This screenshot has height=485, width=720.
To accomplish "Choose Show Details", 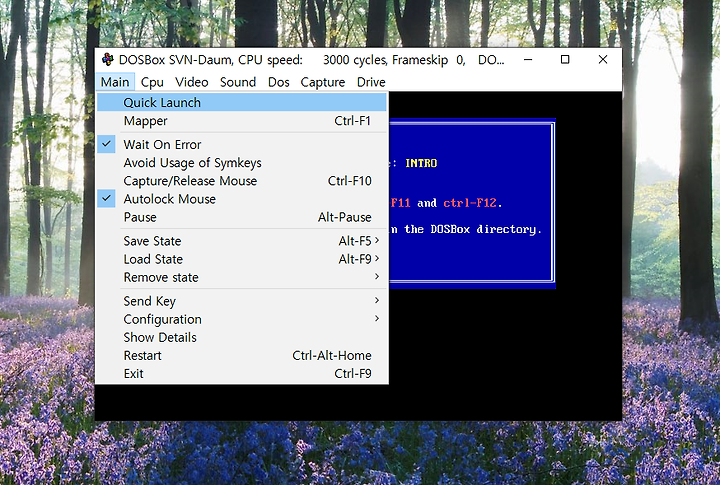I will point(242,337).
